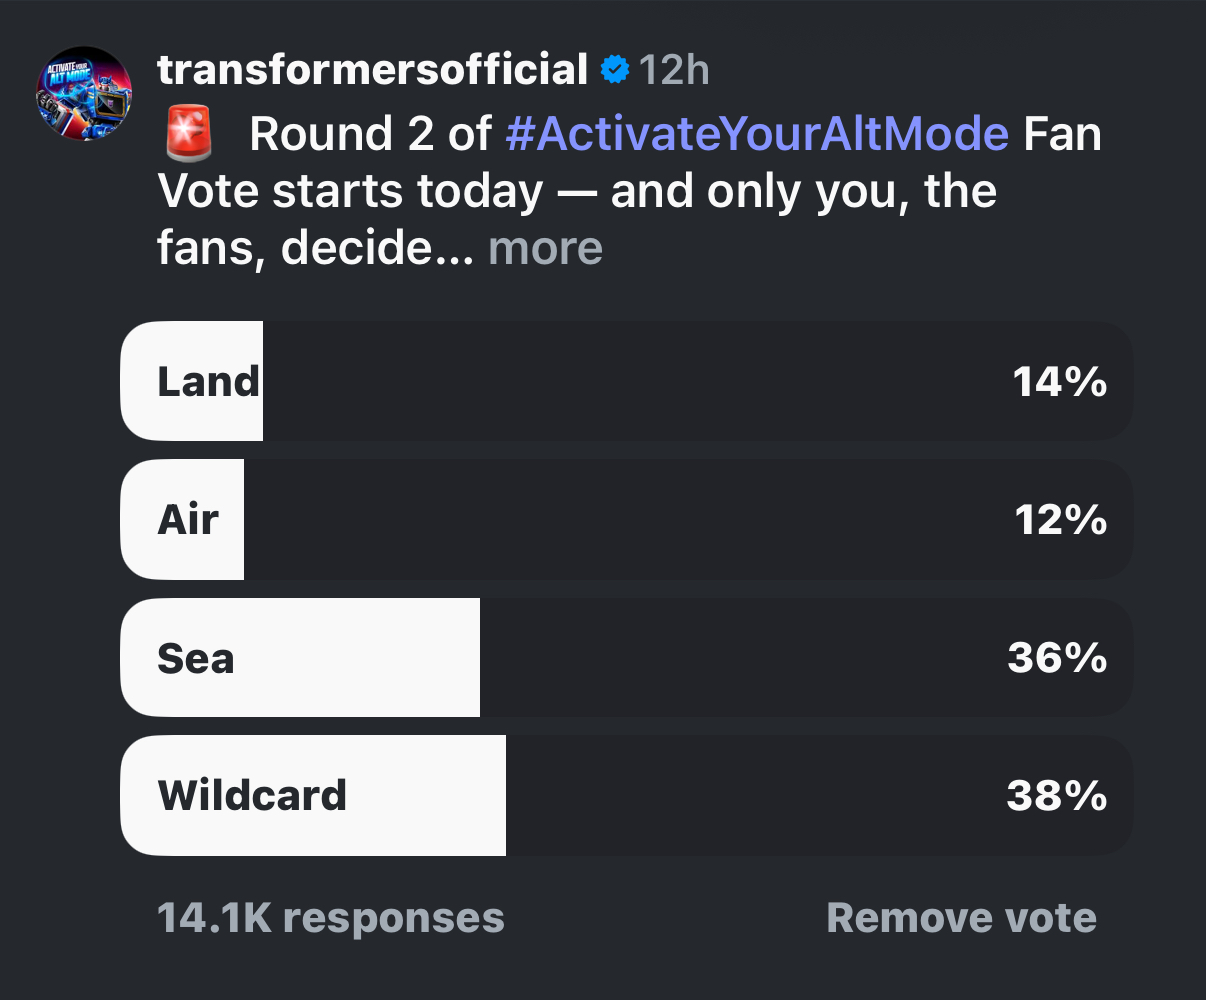Screen dimensions: 1206x1000
Task: Click the 12h post timestamp
Action: (674, 70)
